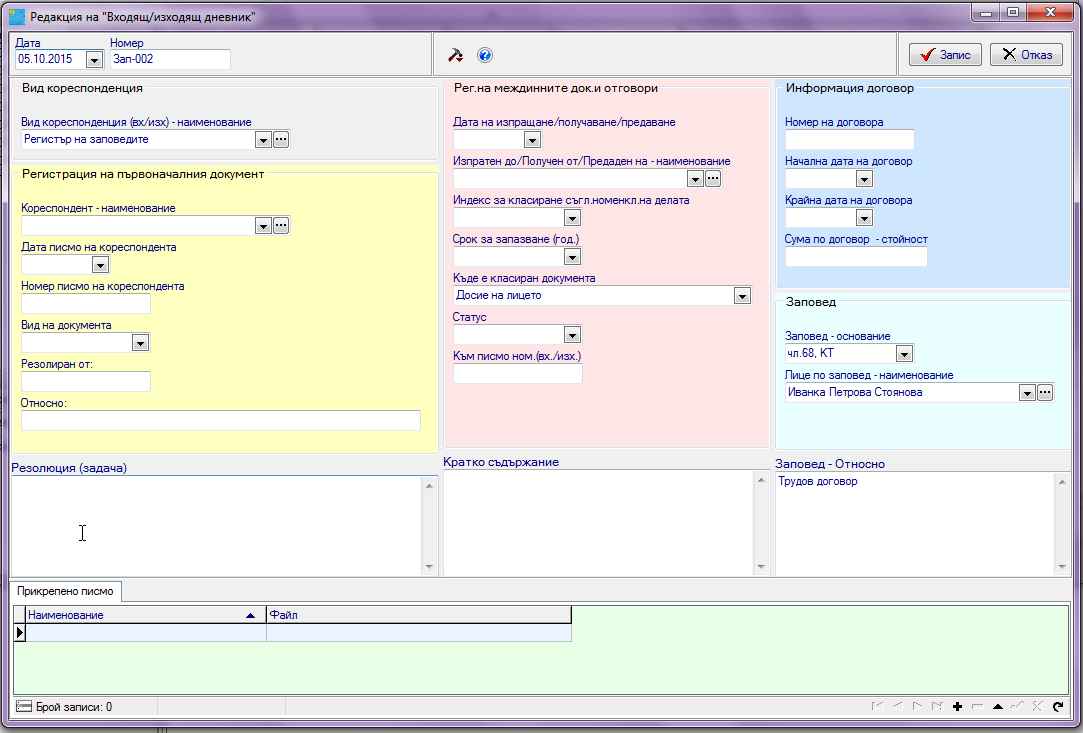Image resolution: width=1083 pixels, height=733 pixels.
Task: Save with the Запис button
Action: pyautogui.click(x=945, y=55)
